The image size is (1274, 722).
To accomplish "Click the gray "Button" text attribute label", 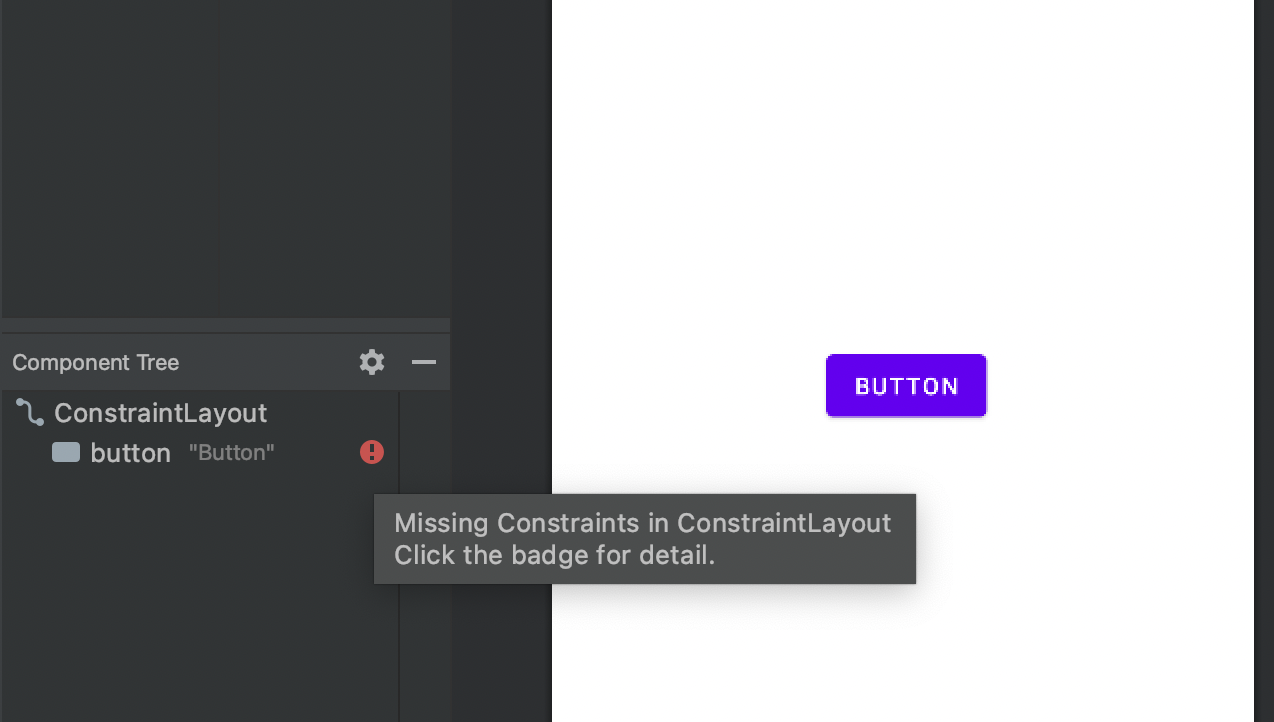I will tap(231, 453).
